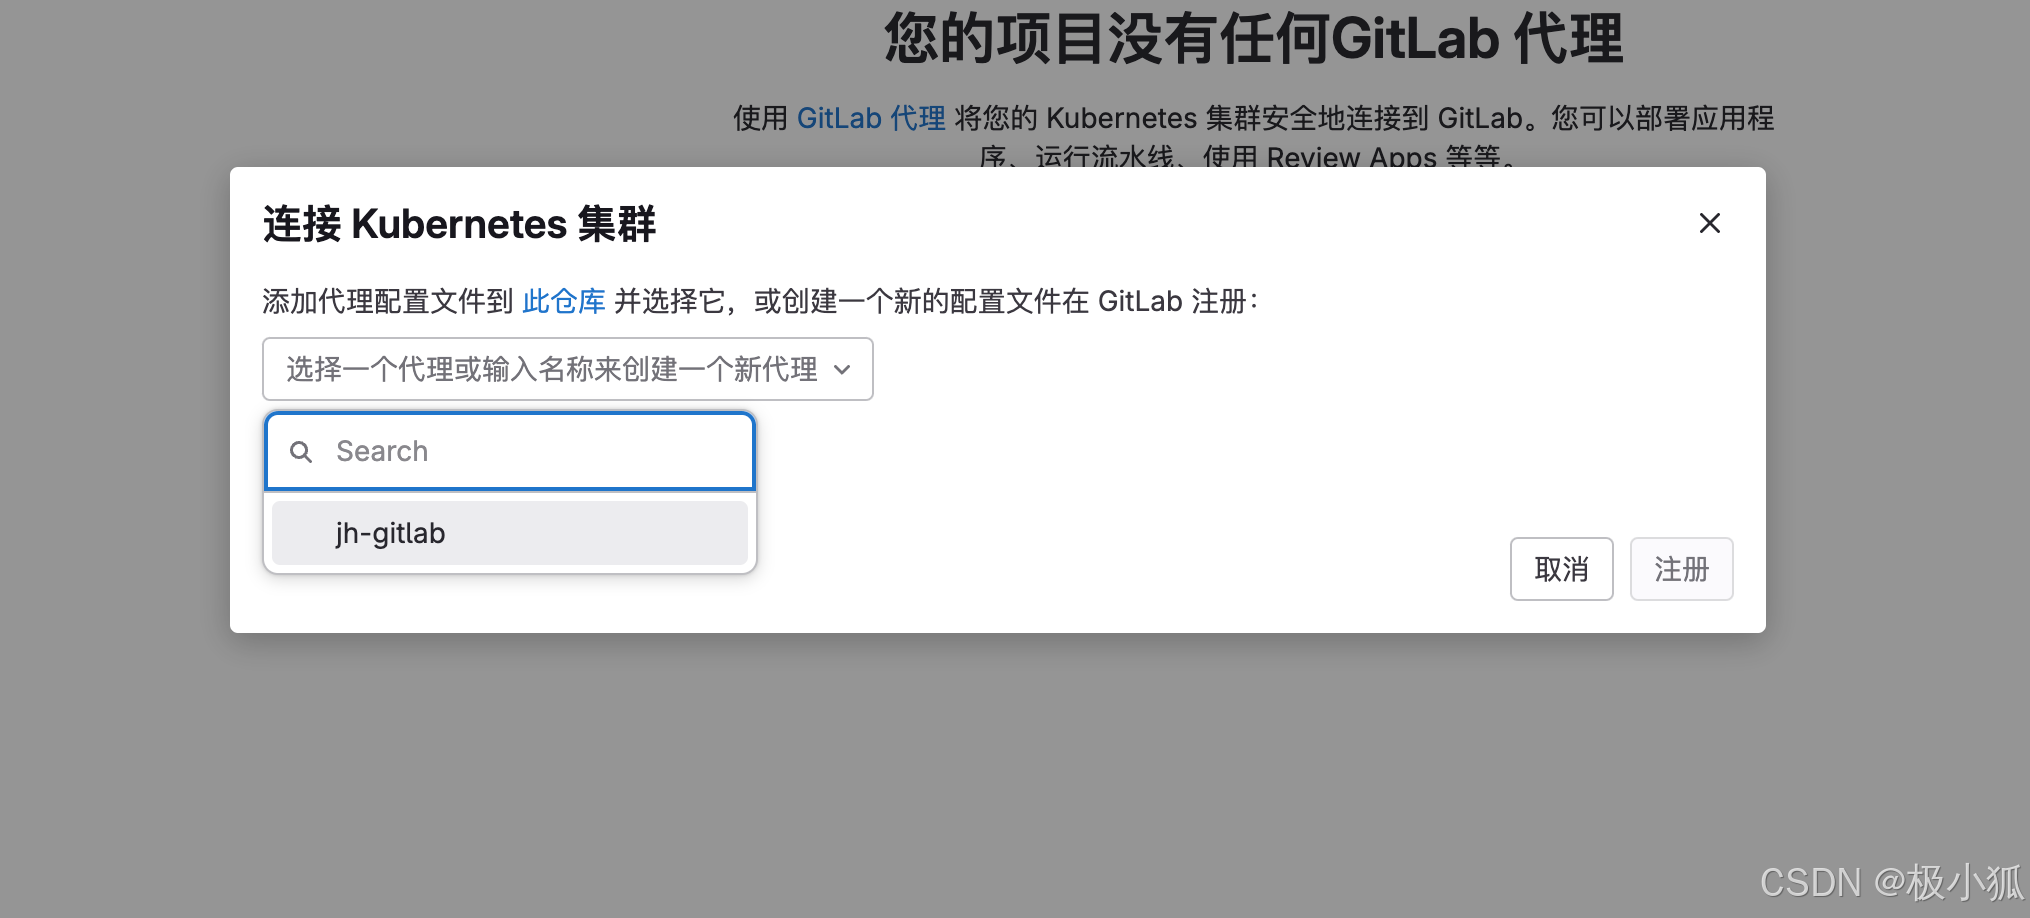The height and width of the screenshot is (918, 2030).
Task: Select the jh-gitlab agent option
Action: (x=510, y=533)
